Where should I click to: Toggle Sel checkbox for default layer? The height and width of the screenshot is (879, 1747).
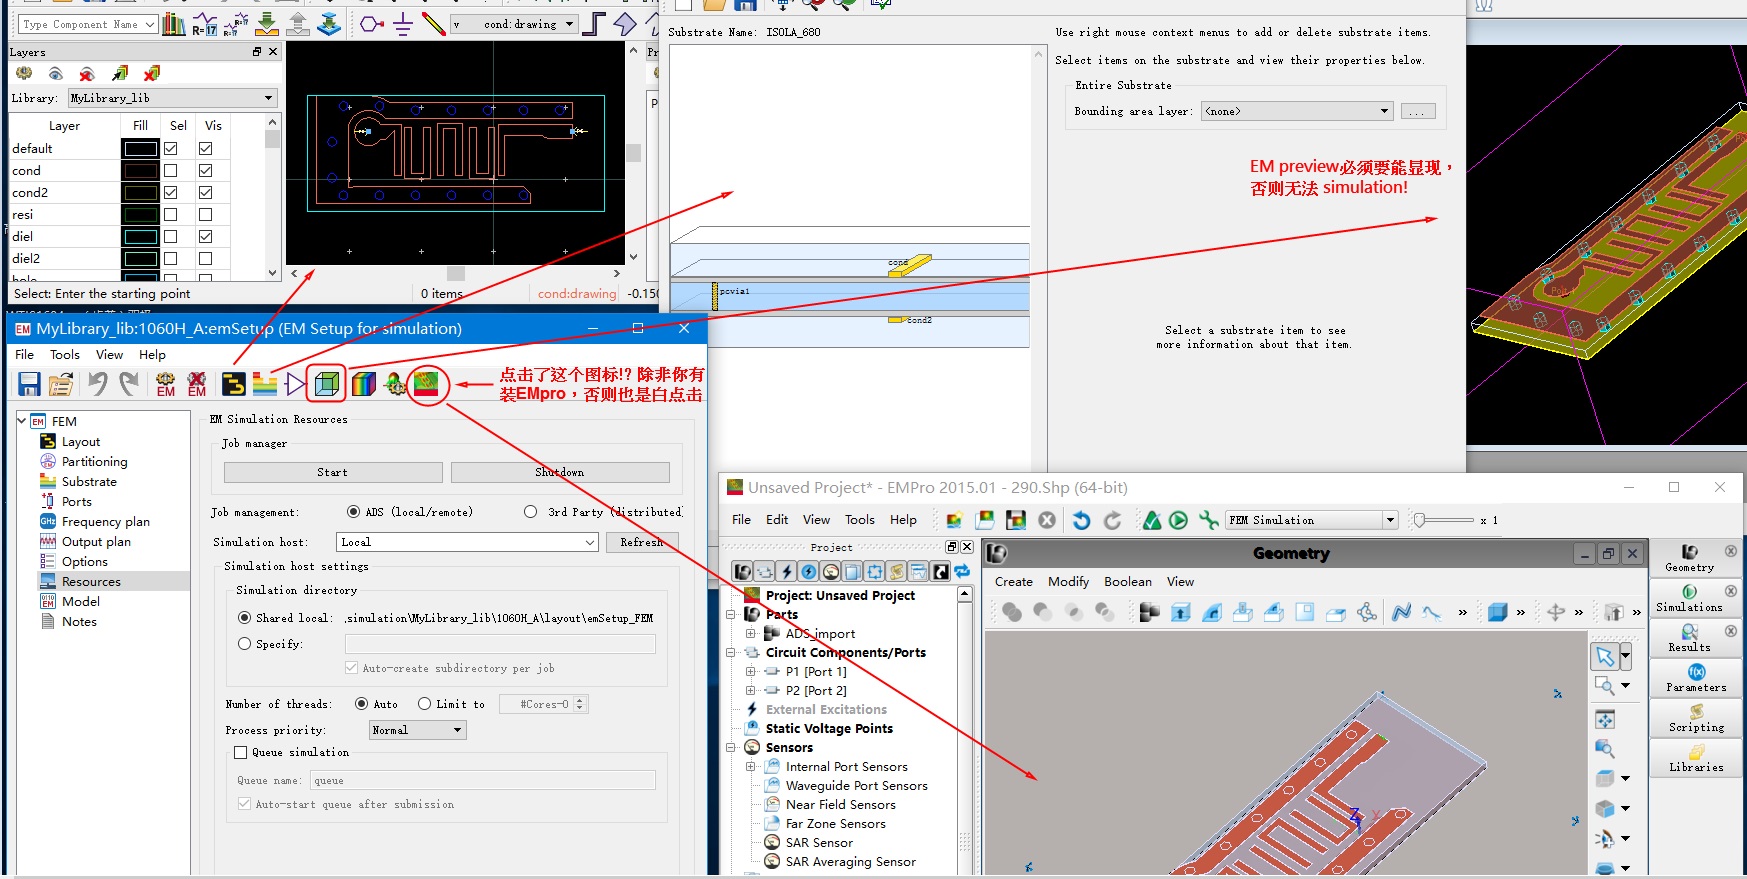pos(171,148)
